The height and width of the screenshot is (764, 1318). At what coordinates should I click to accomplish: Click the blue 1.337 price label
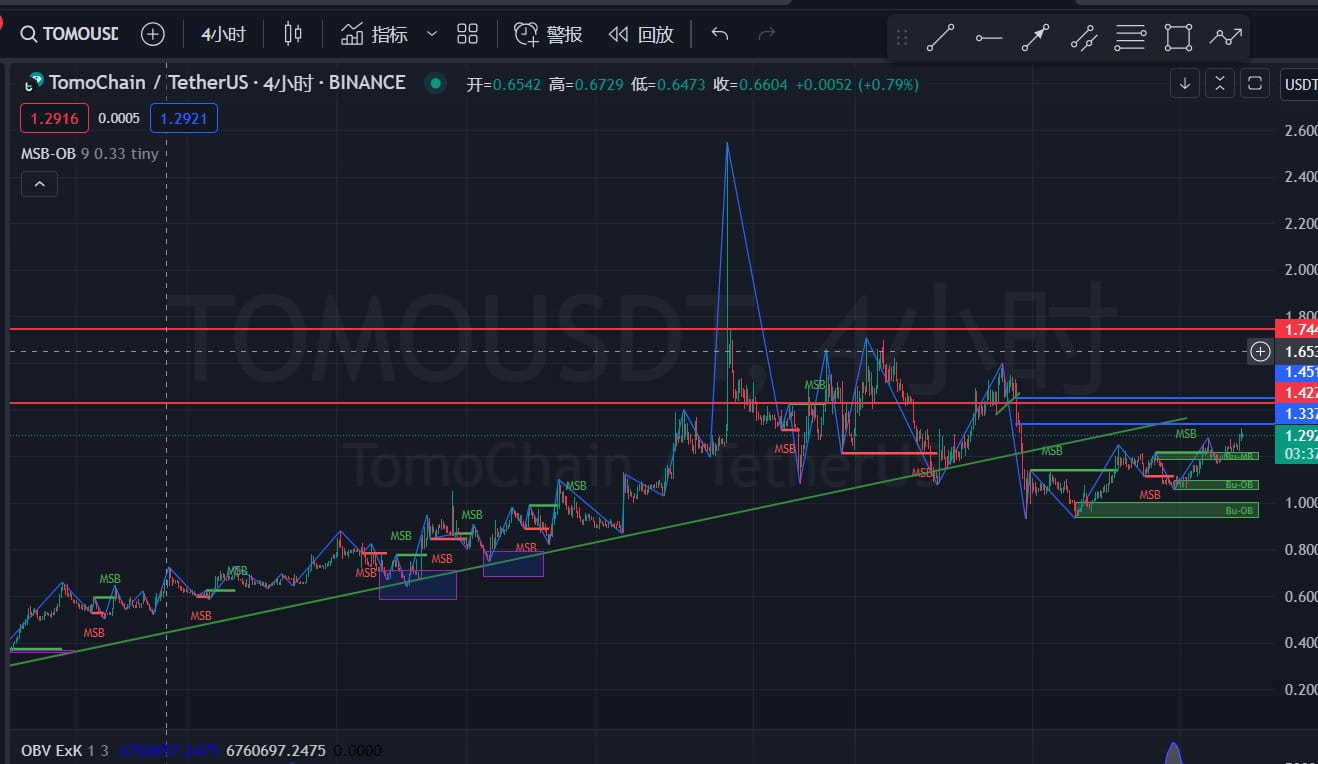coord(1297,413)
